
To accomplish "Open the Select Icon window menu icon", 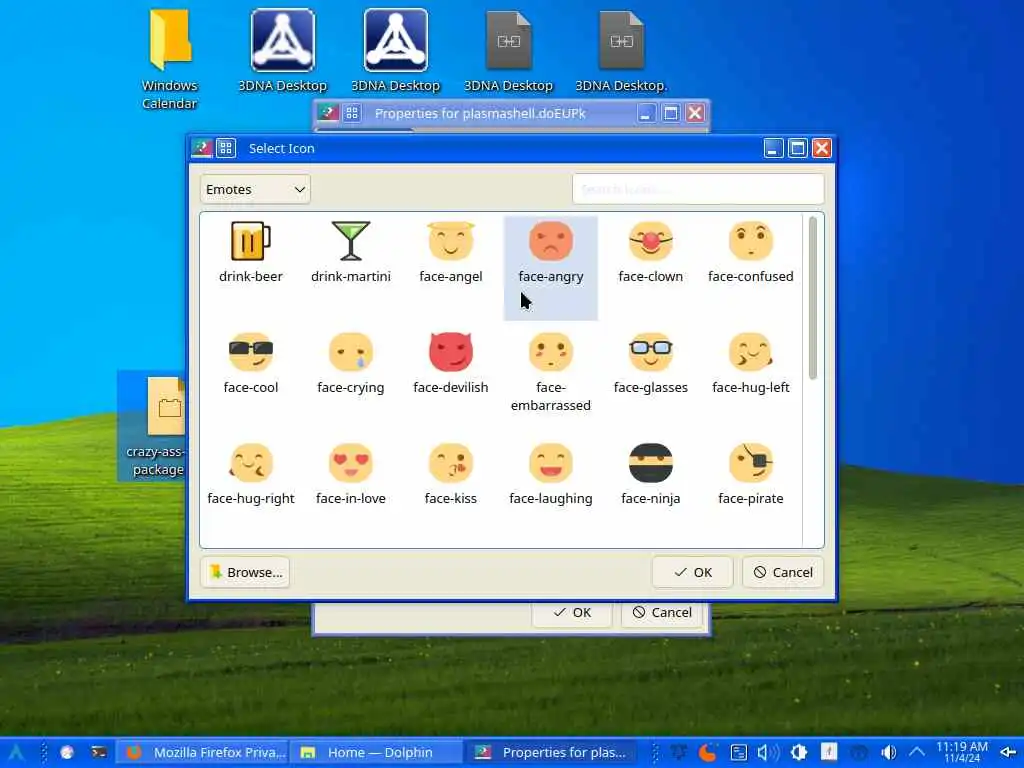I will coord(202,148).
